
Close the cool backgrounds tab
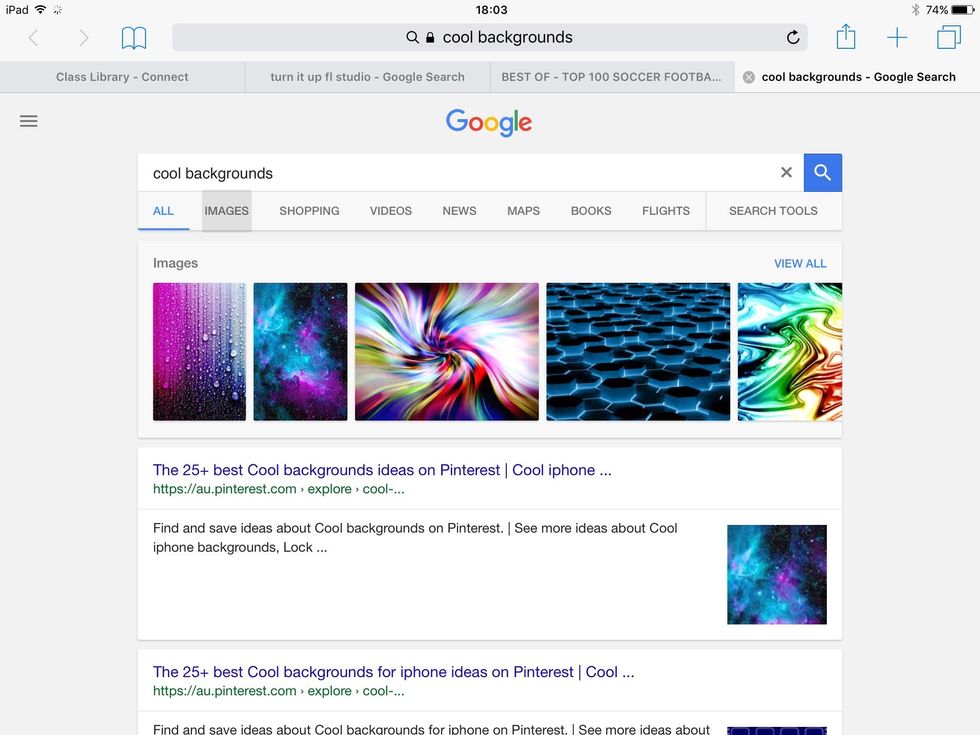(x=749, y=77)
